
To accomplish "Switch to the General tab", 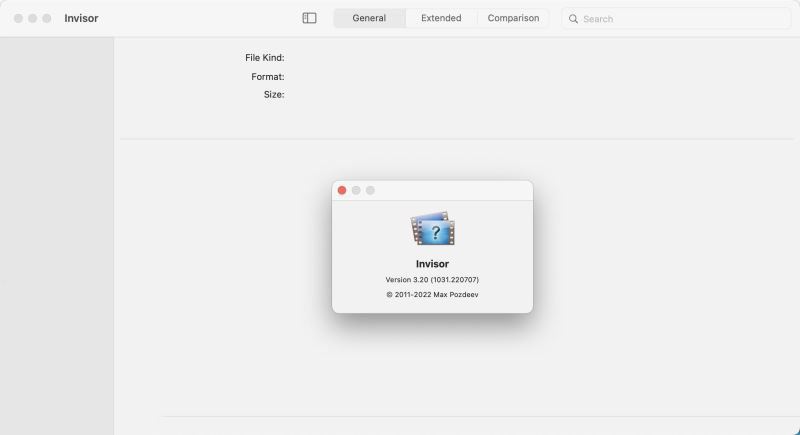I will click(369, 18).
